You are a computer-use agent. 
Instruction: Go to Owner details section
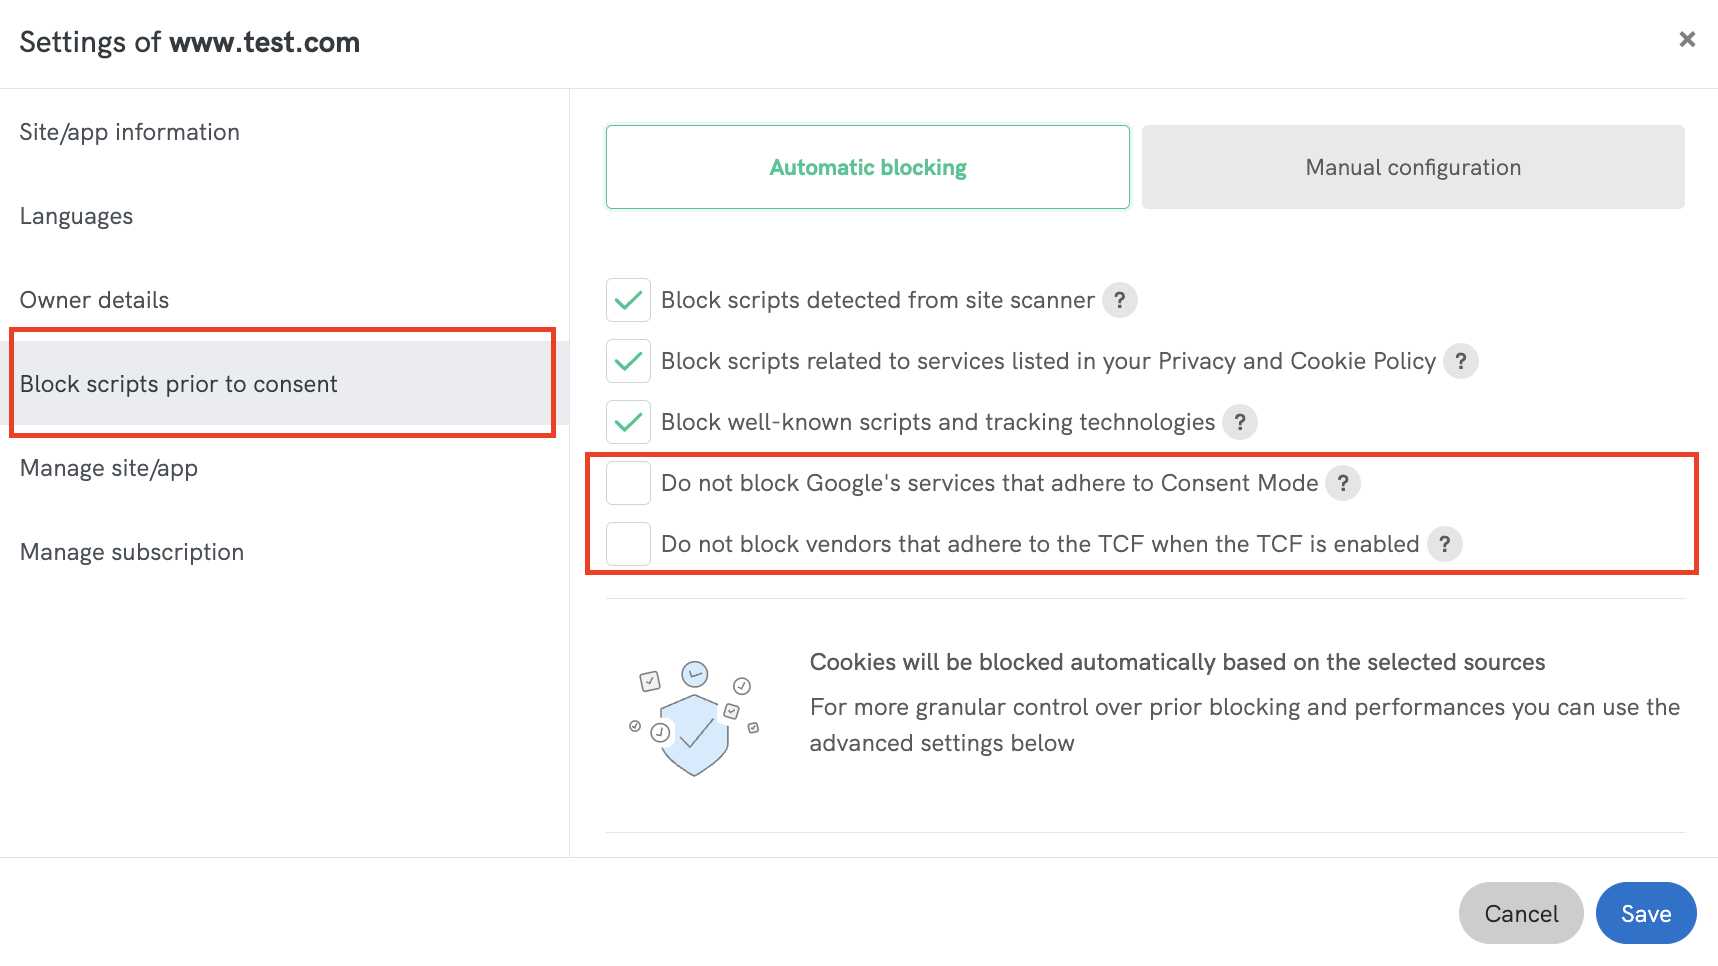94,300
